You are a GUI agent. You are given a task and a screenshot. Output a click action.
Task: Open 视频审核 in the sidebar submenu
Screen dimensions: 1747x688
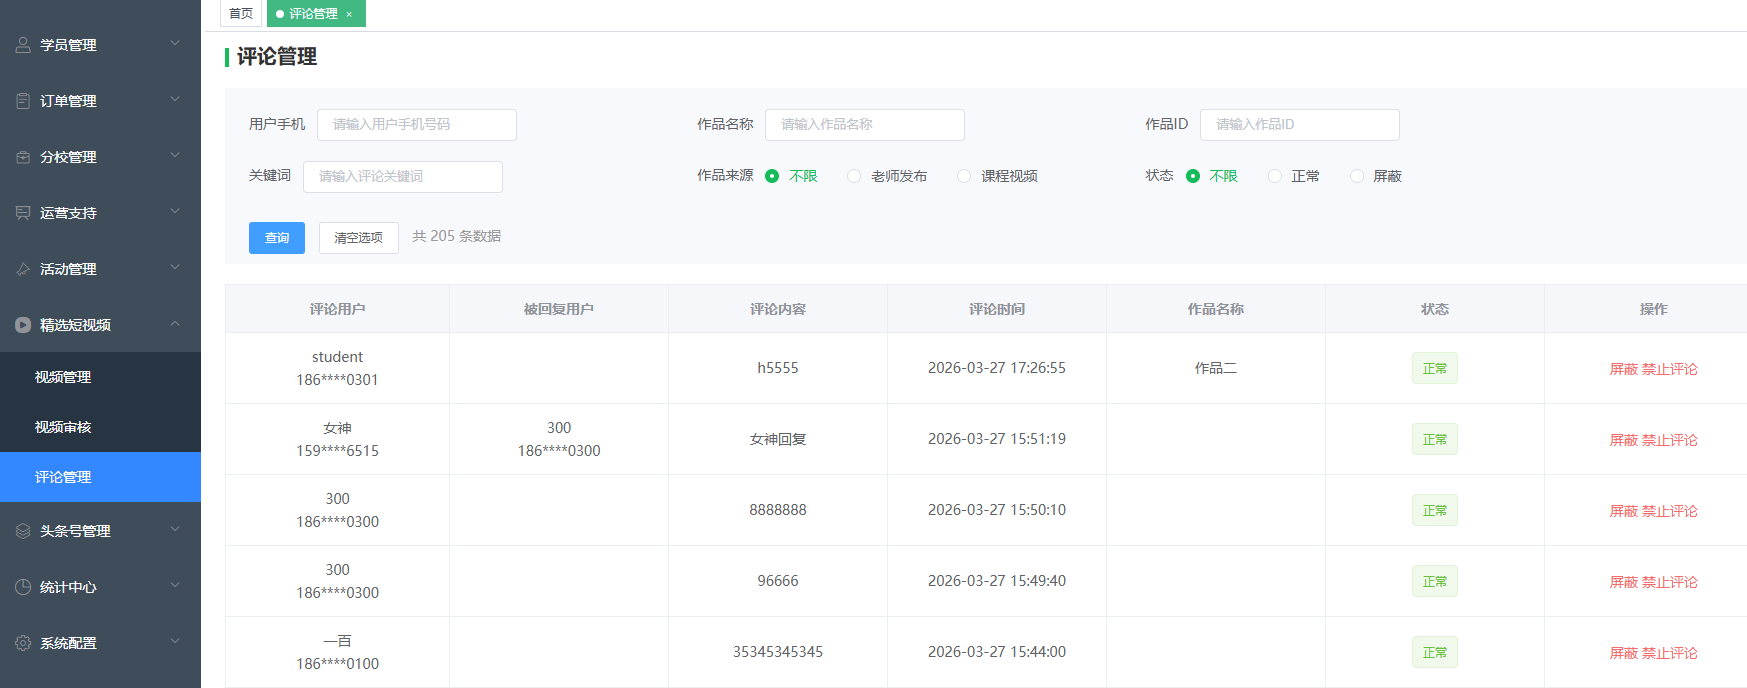point(63,427)
